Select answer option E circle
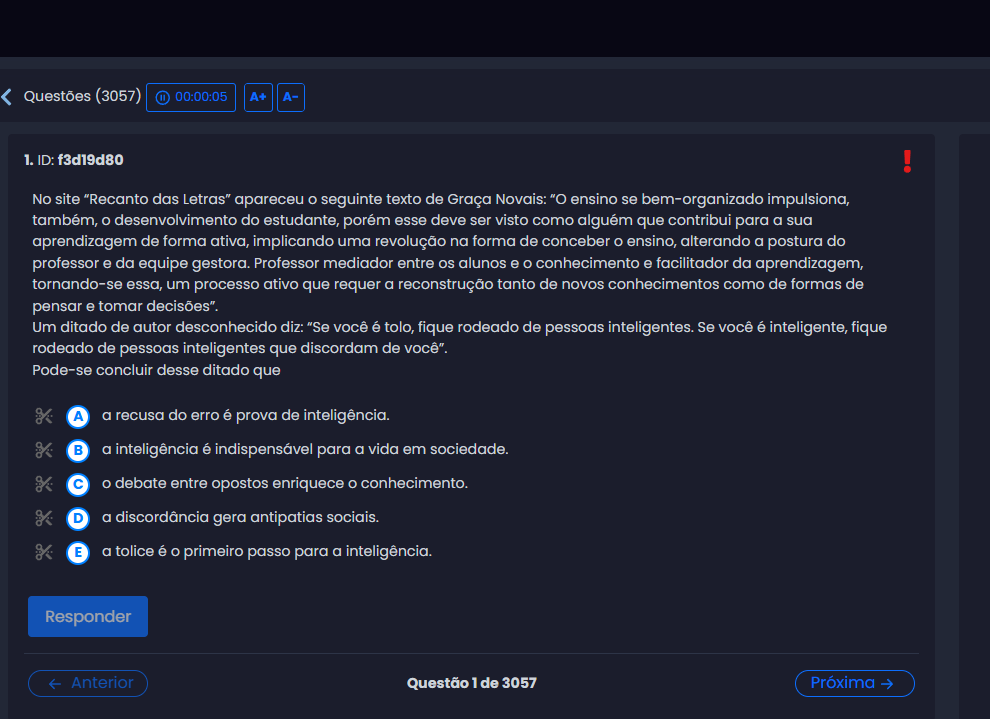Image resolution: width=990 pixels, height=719 pixels. 78,553
